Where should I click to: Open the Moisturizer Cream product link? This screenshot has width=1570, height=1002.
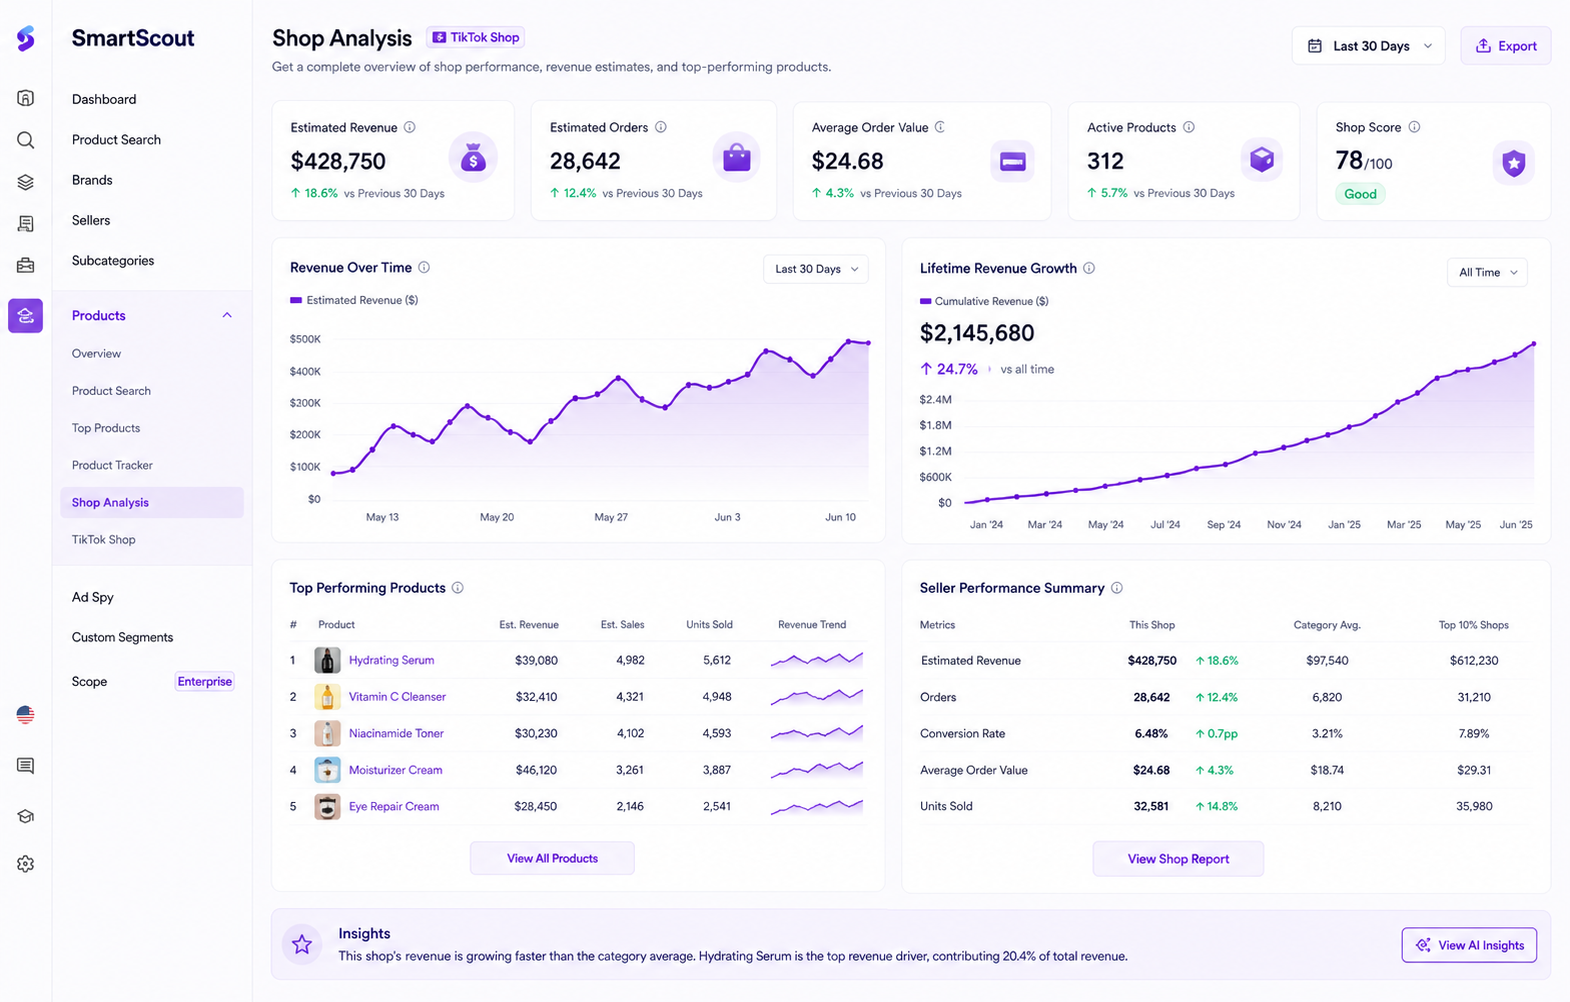tap(395, 770)
